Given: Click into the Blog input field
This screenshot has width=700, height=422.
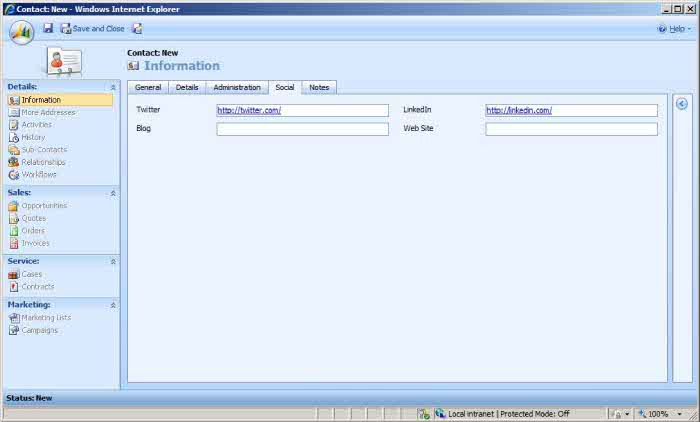Looking at the screenshot, I should click(x=302, y=129).
